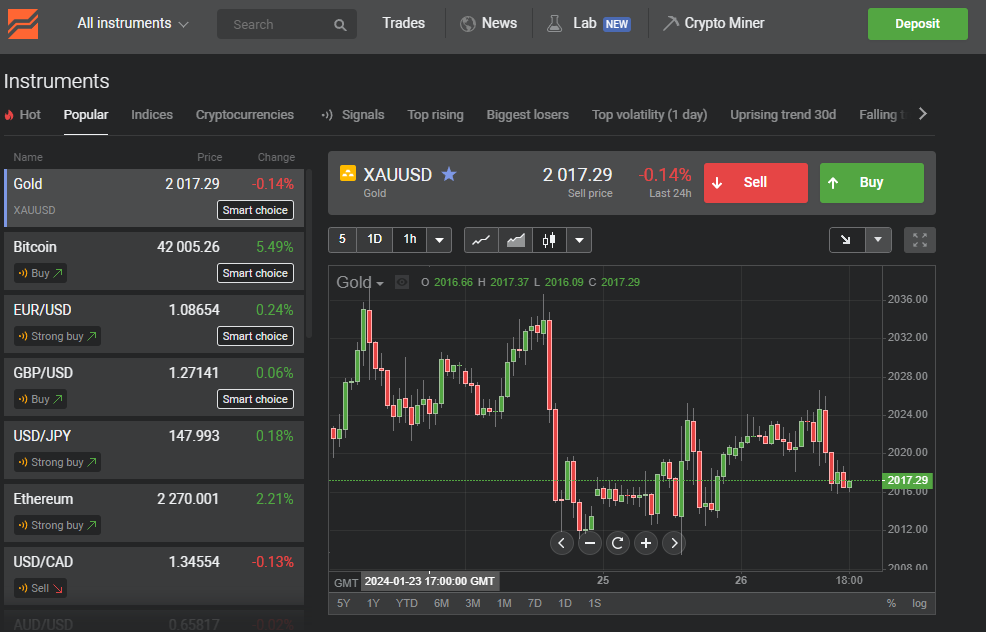Click the fullscreen chart expand icon
Image resolution: width=986 pixels, height=632 pixels.
click(920, 240)
